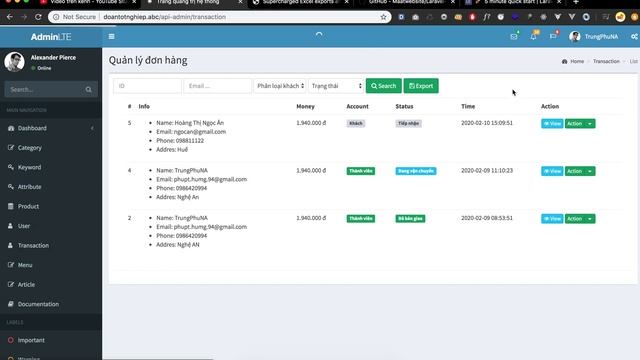The image size is (640, 360).
Task: Click time 2020-02-10 15:09:51
Action: (487, 123)
